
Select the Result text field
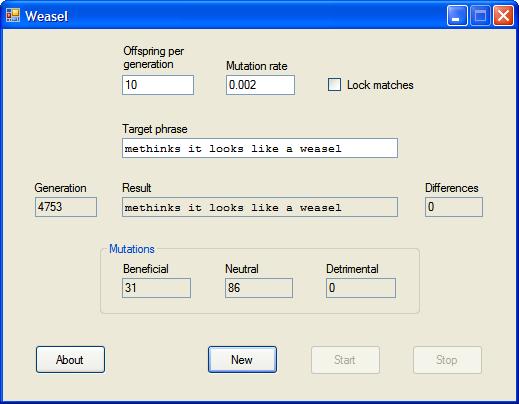[260, 207]
